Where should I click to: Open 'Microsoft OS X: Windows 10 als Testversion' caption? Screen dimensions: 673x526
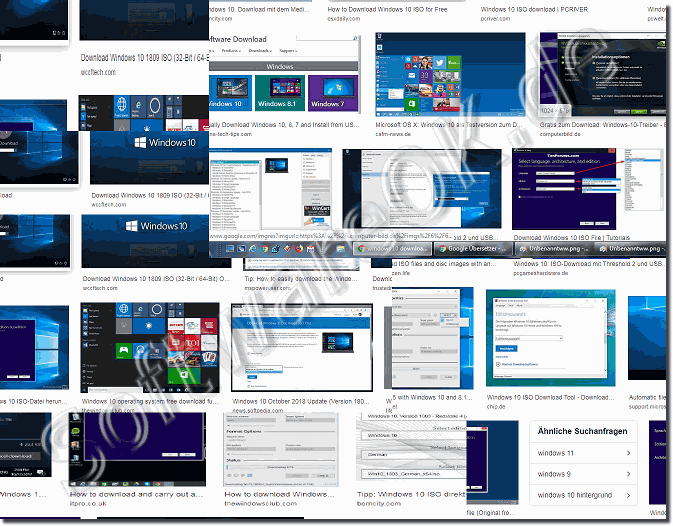point(449,125)
